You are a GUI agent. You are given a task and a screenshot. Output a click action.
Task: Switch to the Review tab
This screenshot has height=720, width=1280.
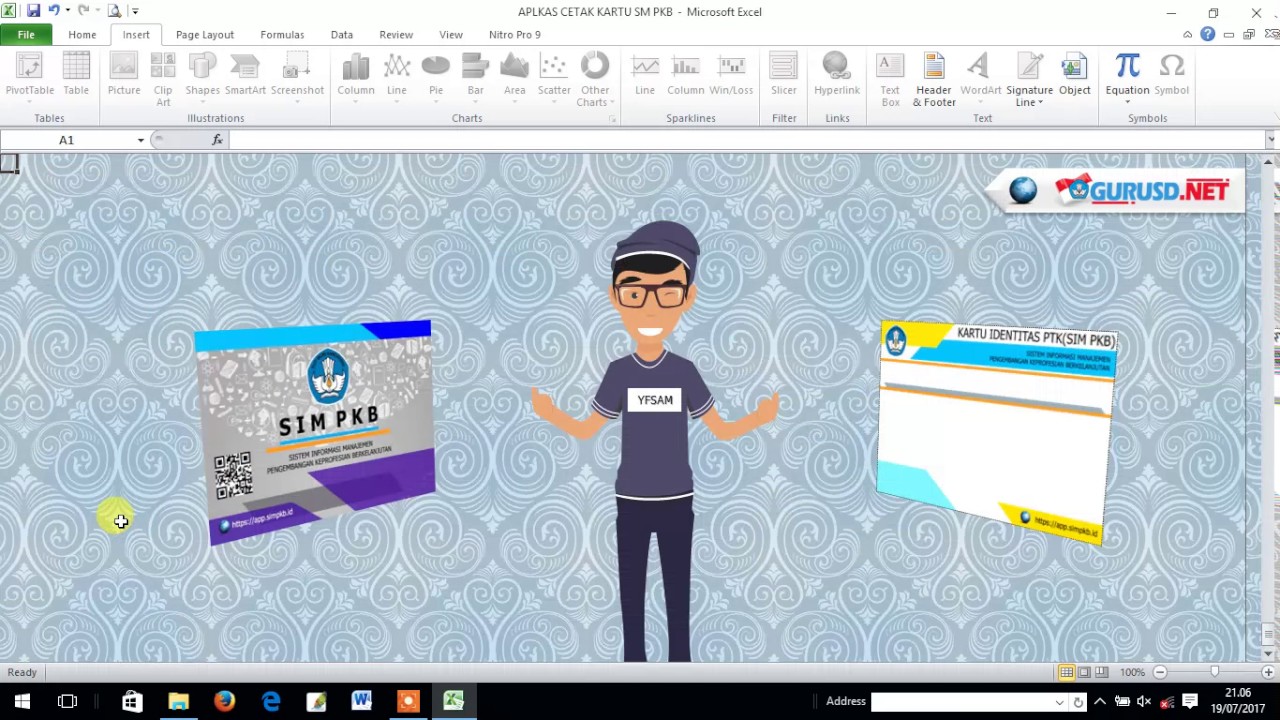click(396, 35)
